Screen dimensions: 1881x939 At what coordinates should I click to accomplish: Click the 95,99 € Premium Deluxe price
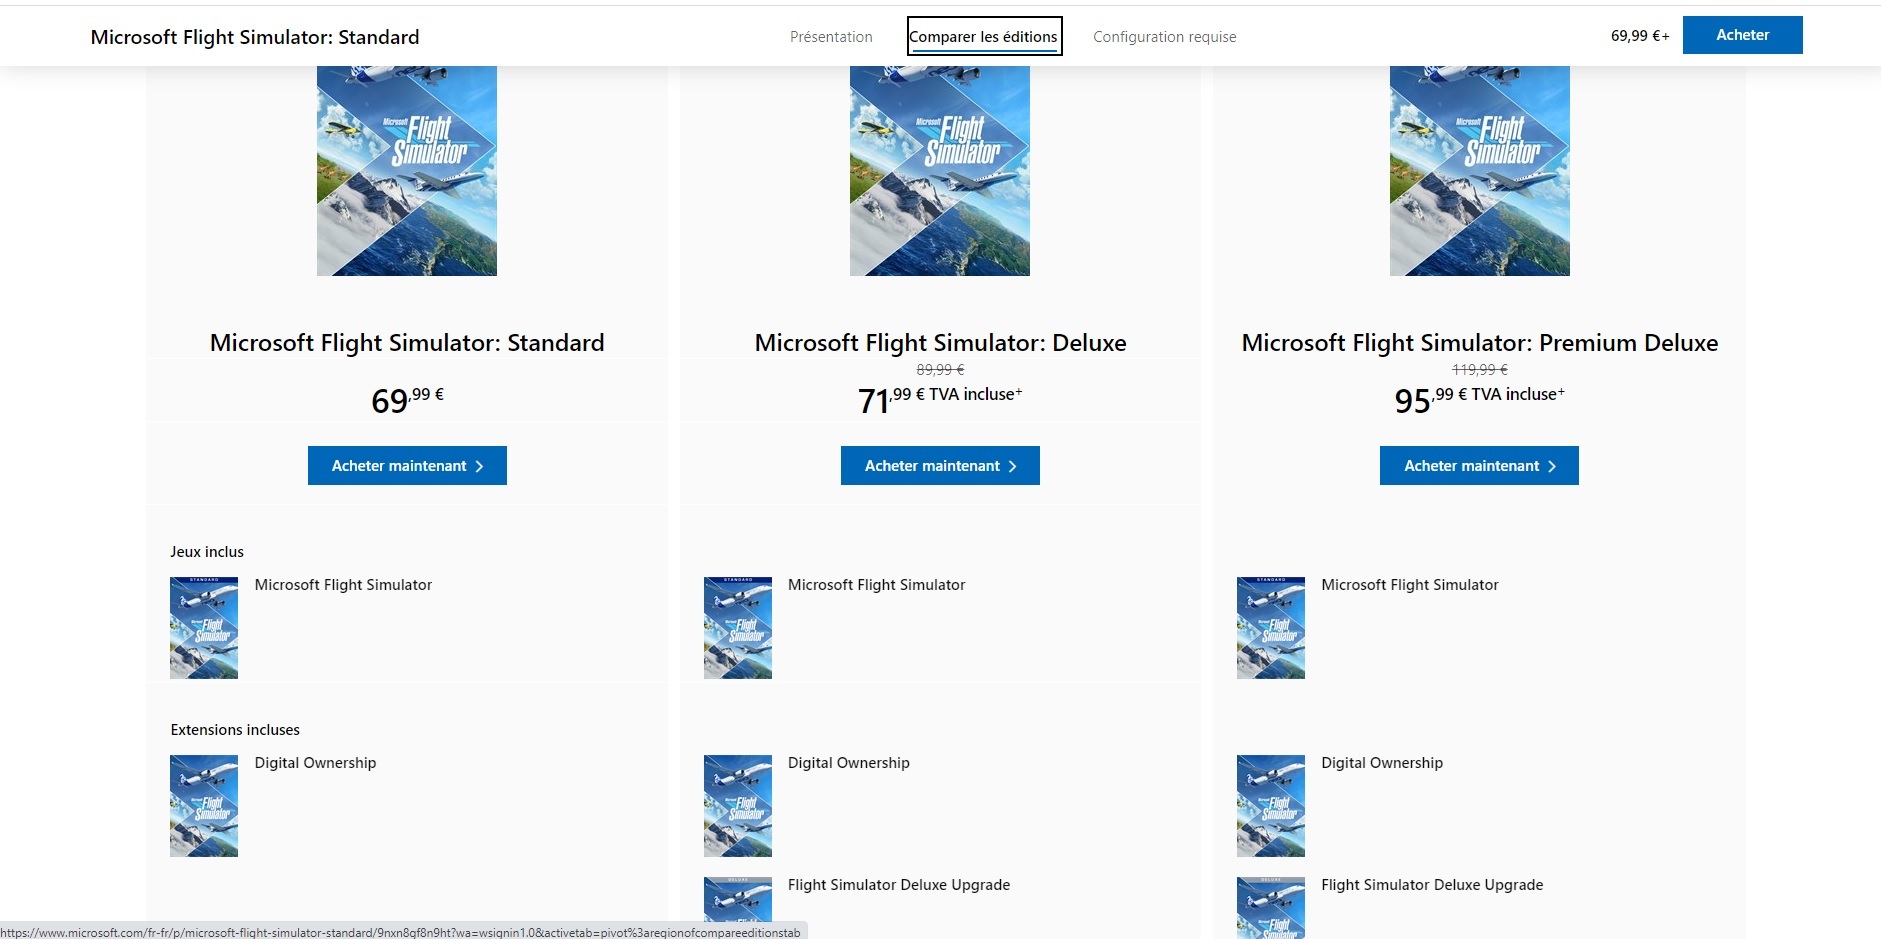tap(1480, 400)
